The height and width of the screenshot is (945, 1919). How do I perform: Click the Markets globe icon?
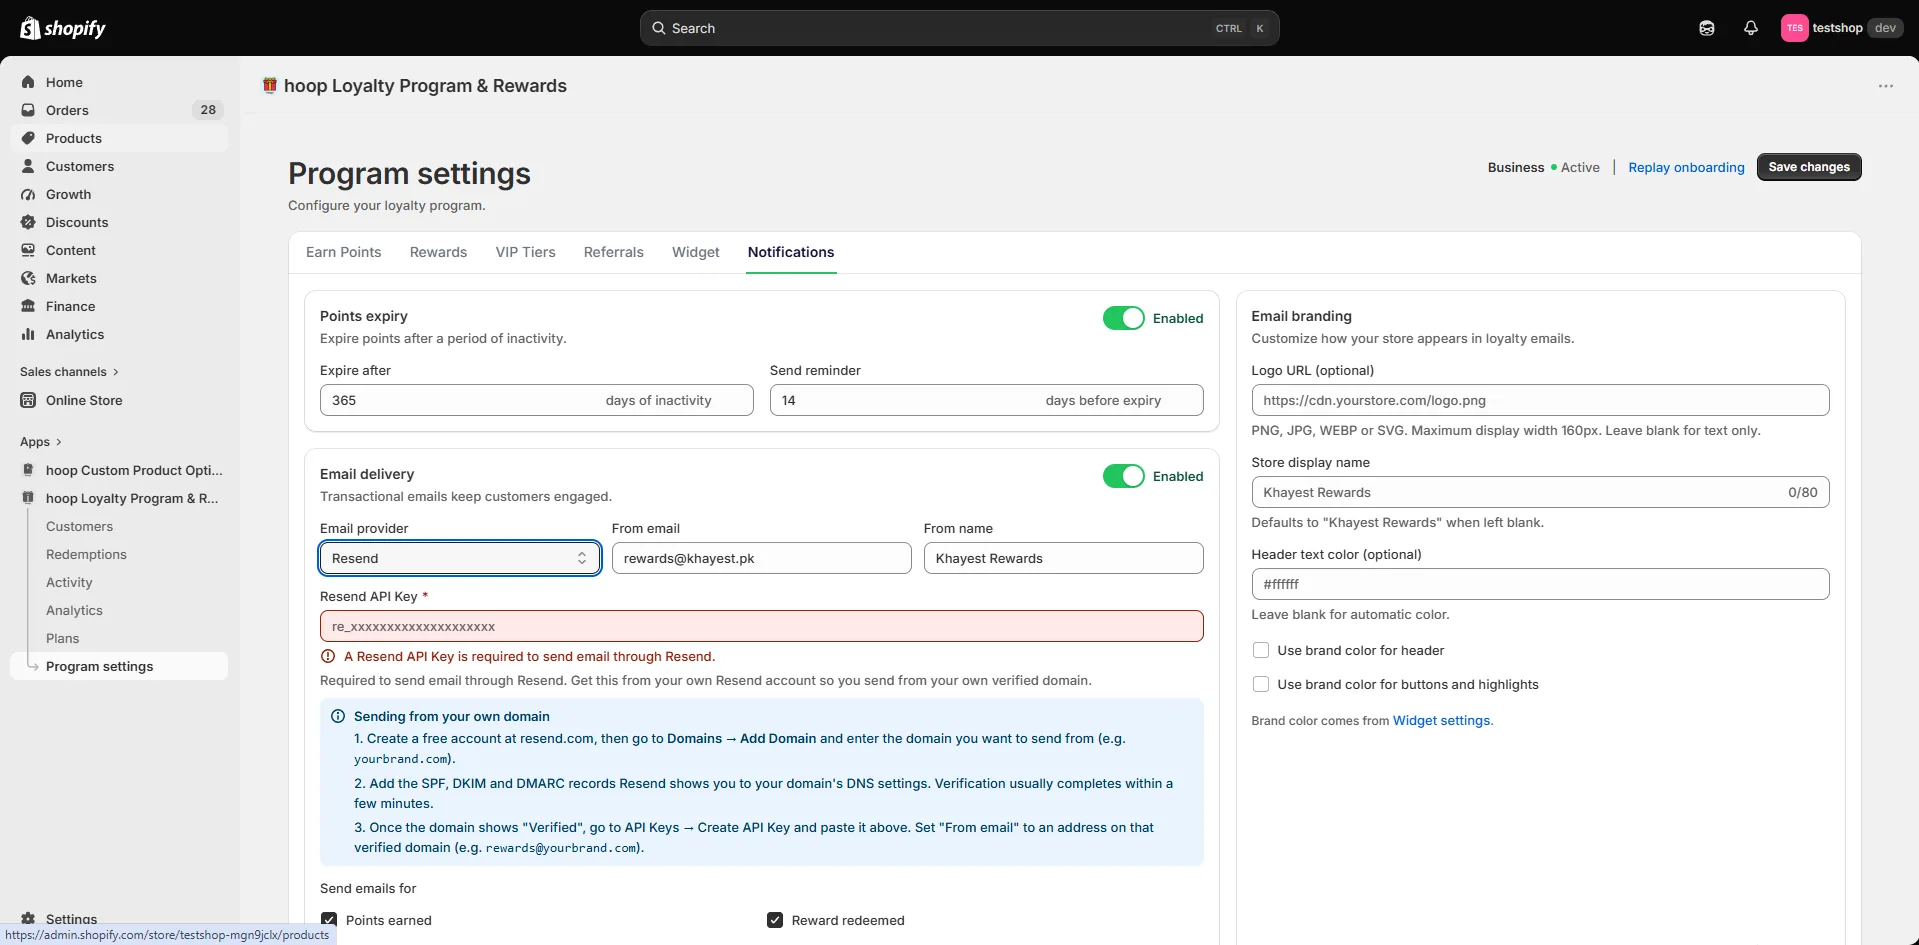pos(28,278)
